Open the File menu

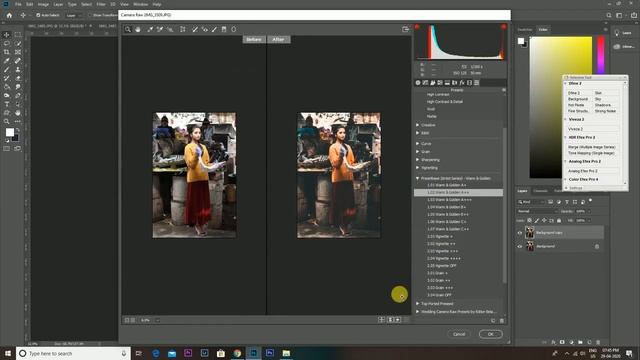coord(18,4)
